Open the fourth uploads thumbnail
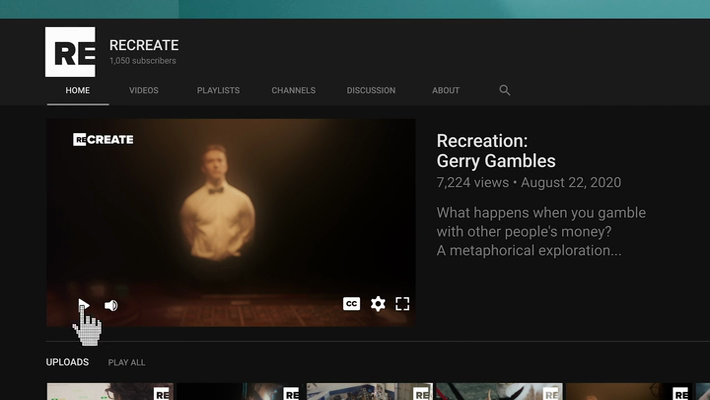Screen dimensions: 710x400 tap(499, 391)
